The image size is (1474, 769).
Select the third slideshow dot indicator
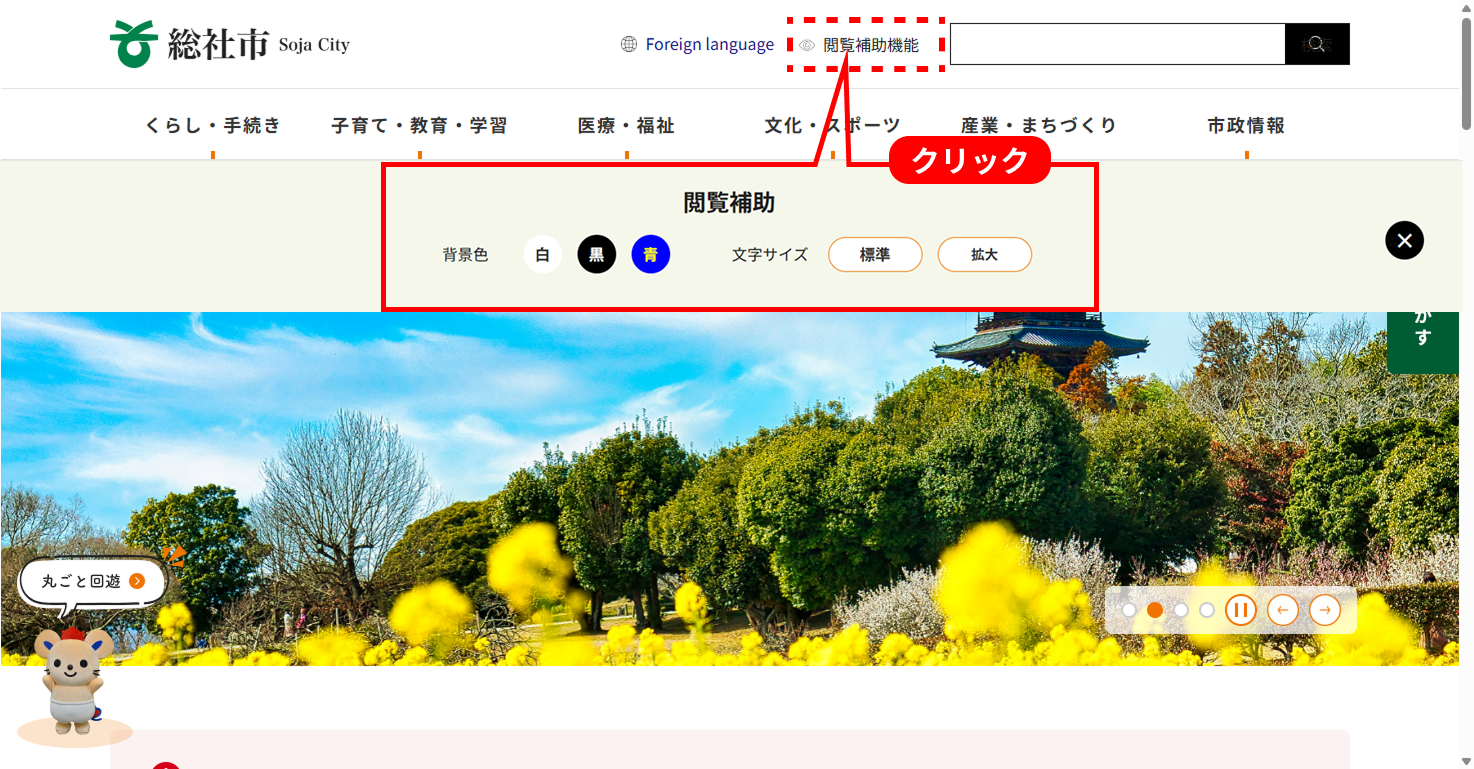pyautogui.click(x=1181, y=610)
